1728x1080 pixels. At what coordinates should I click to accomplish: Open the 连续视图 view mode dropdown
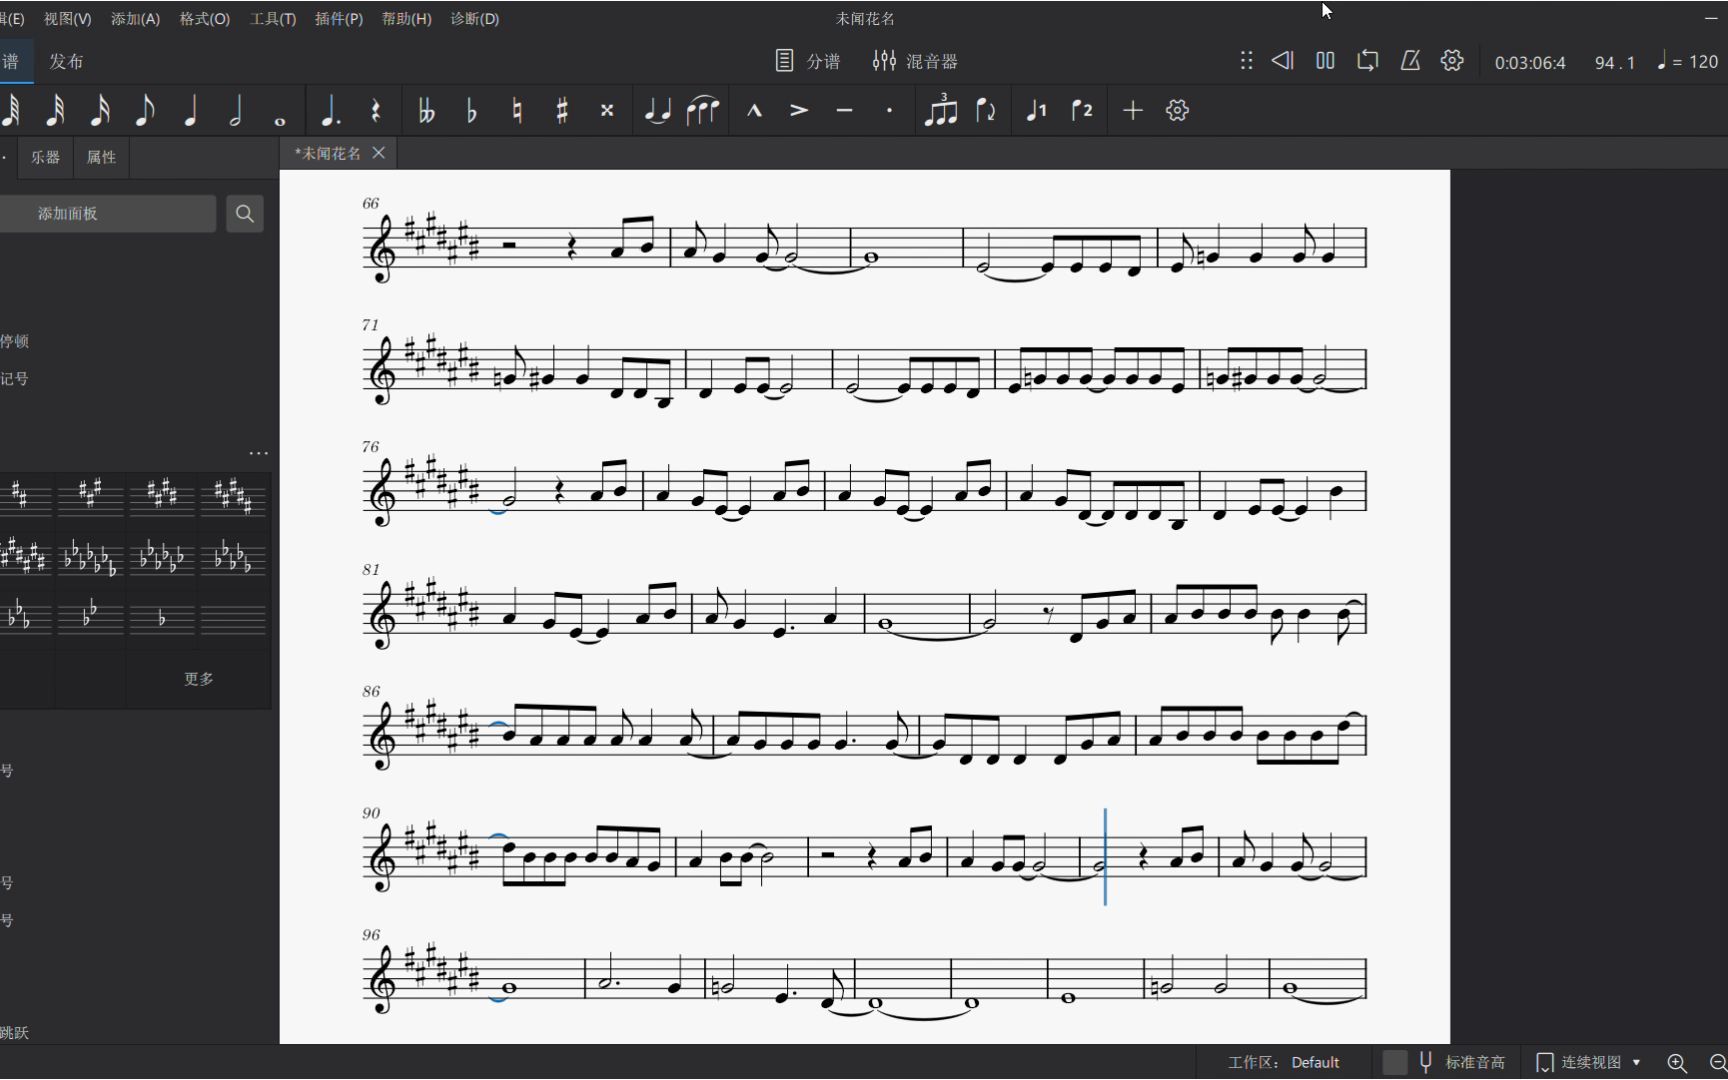point(1589,1062)
